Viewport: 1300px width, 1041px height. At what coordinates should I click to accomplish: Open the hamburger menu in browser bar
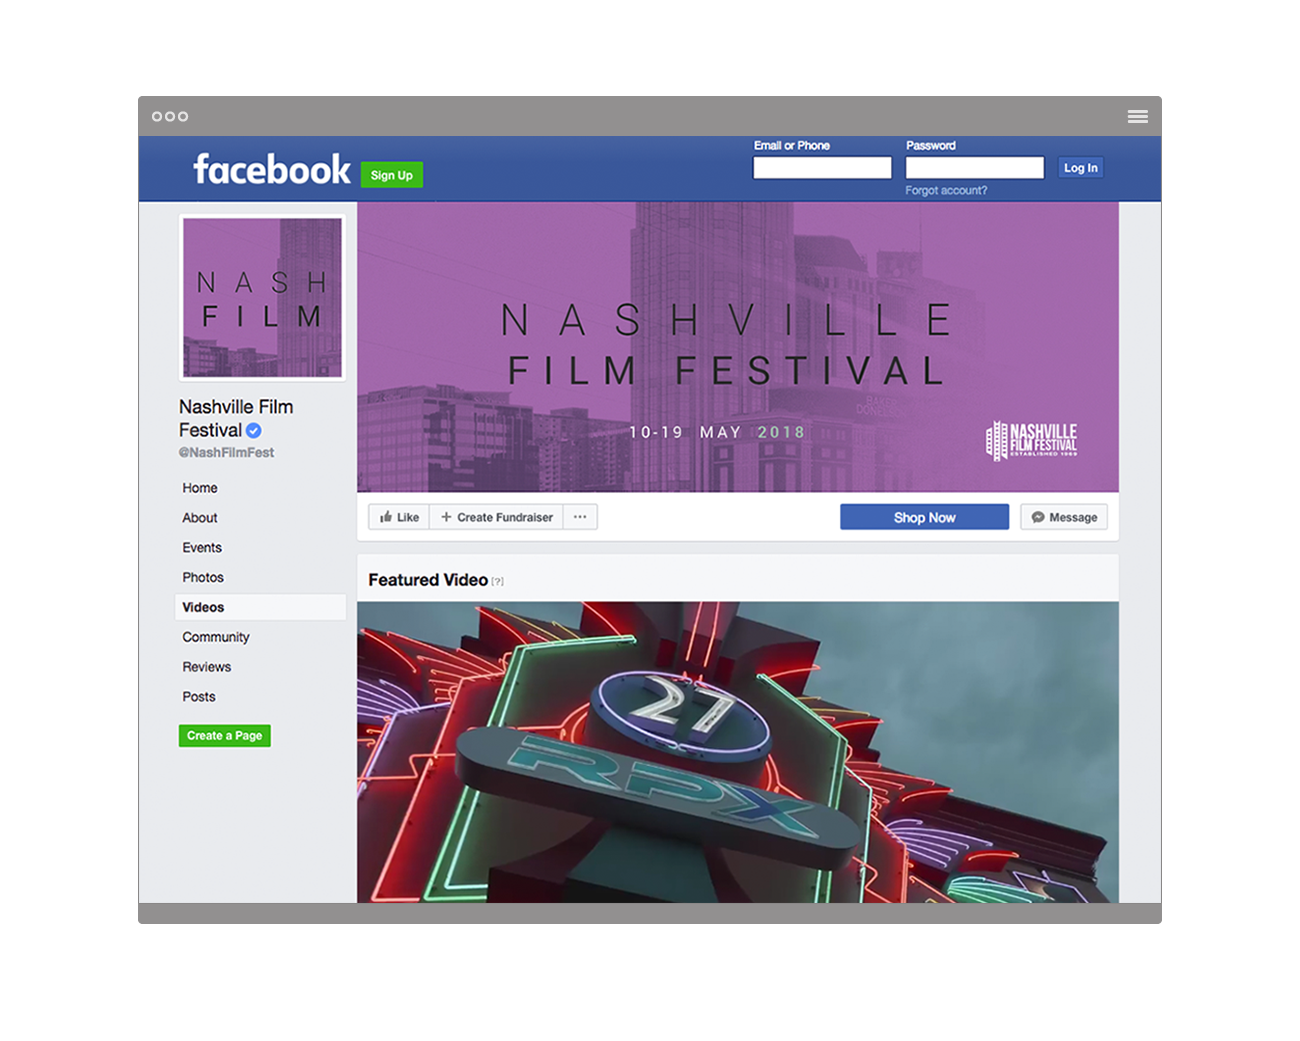[1137, 116]
